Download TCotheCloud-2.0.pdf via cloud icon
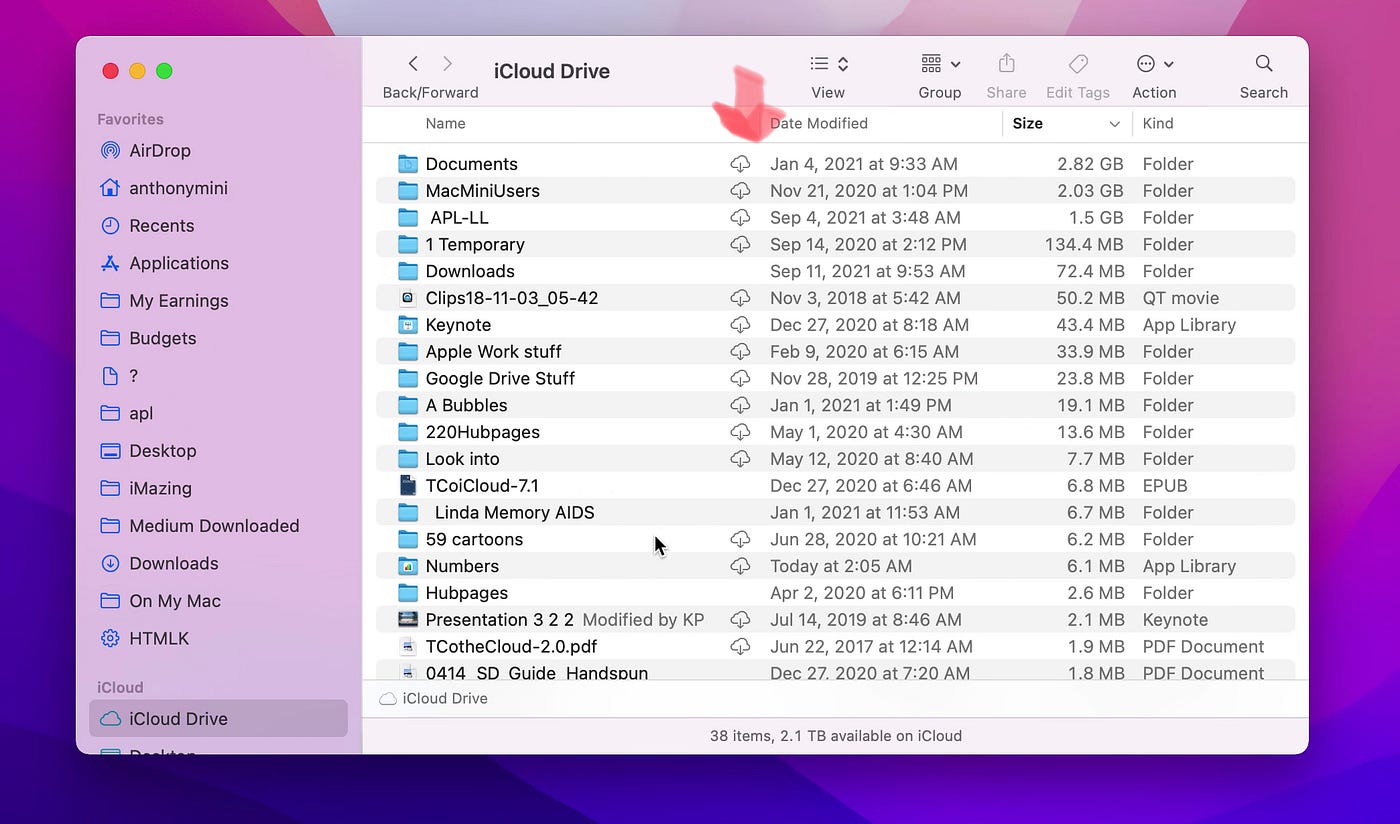The image size is (1400, 824). [740, 647]
